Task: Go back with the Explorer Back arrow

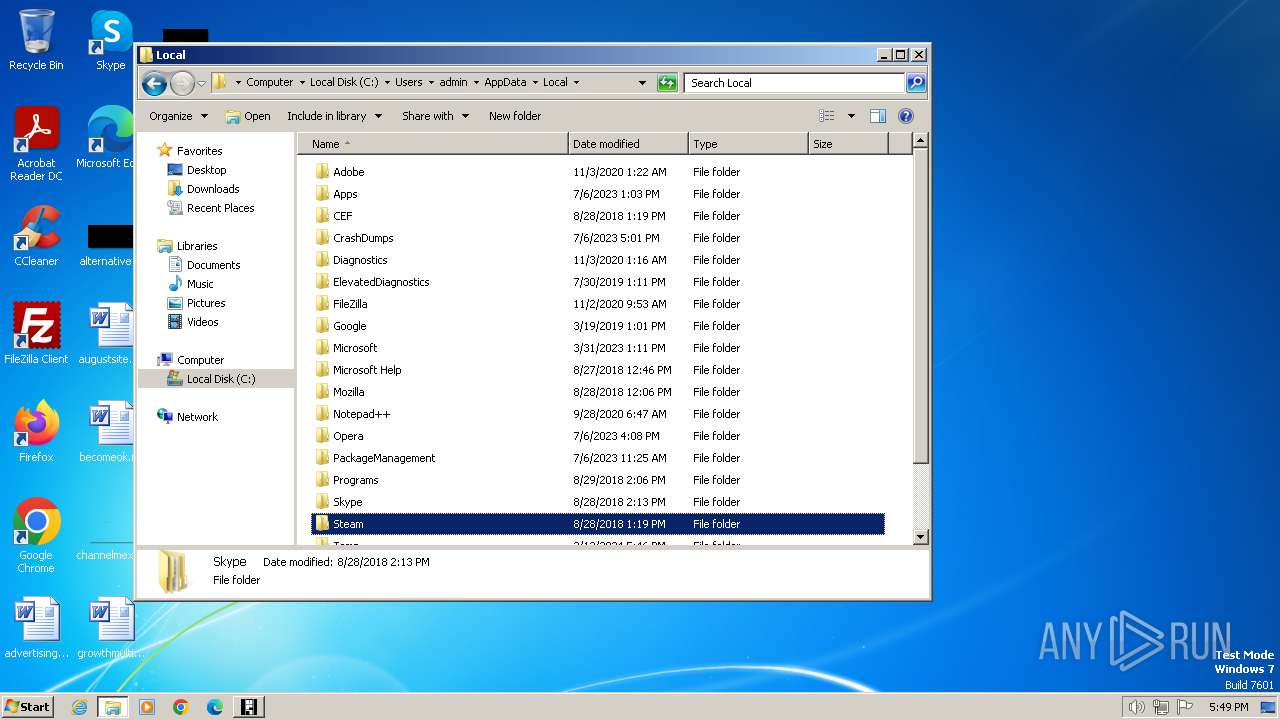Action: tap(154, 83)
